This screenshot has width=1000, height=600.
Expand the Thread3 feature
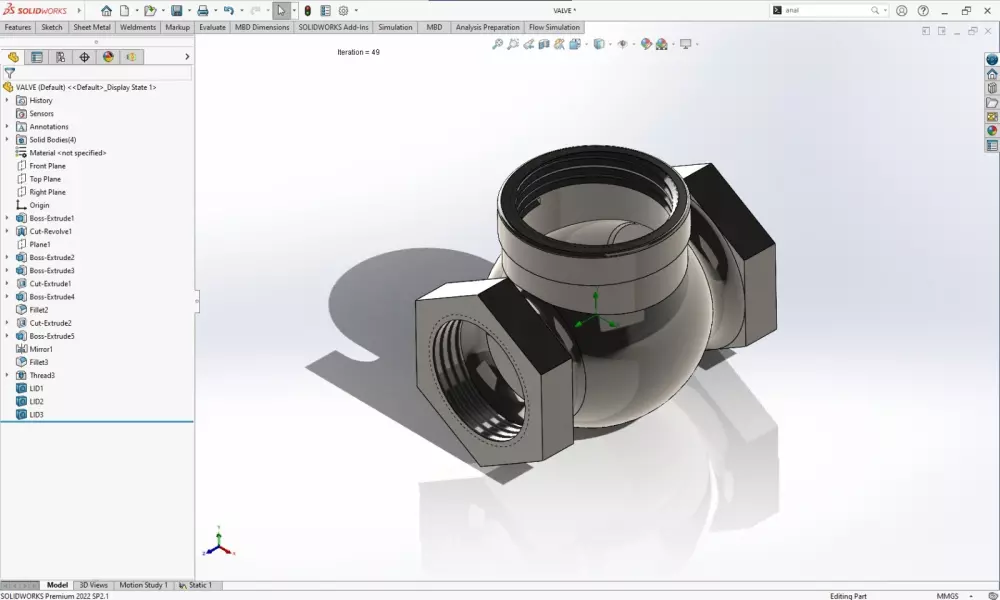8,375
